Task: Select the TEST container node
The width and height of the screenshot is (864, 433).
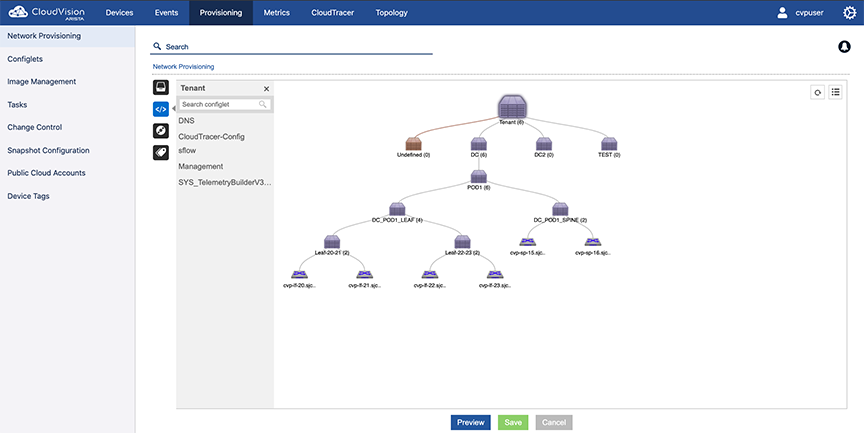Action: click(x=609, y=144)
